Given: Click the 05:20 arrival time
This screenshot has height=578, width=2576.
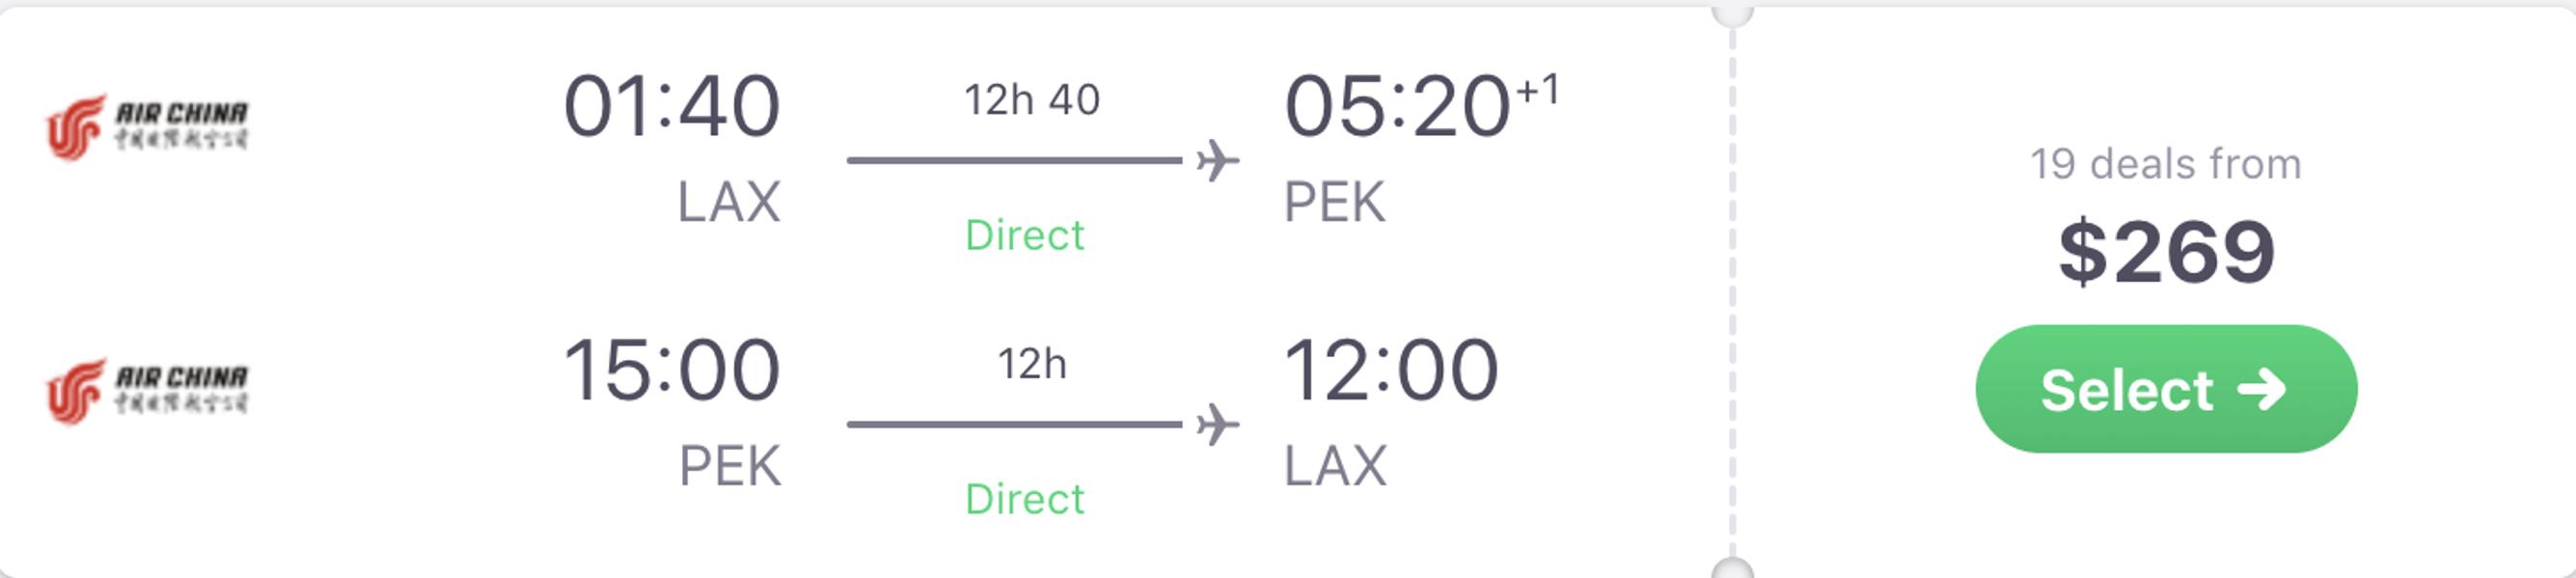Looking at the screenshot, I should tap(1396, 106).
